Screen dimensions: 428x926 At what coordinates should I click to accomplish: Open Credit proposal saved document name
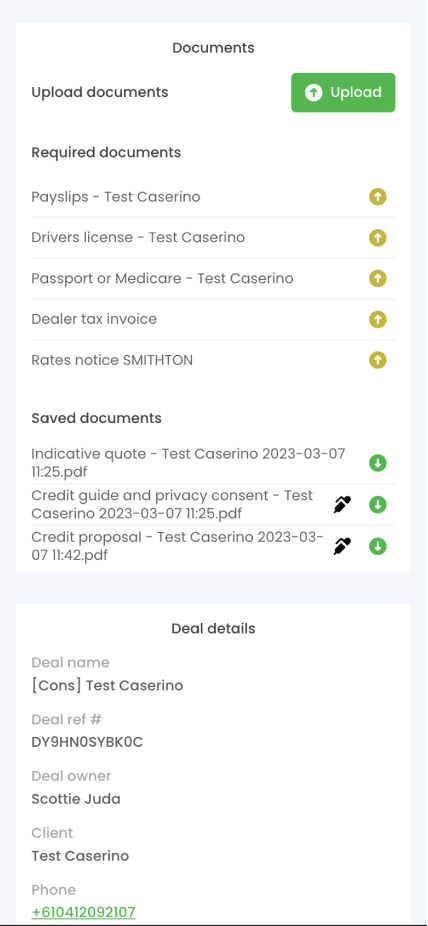[x=178, y=546]
